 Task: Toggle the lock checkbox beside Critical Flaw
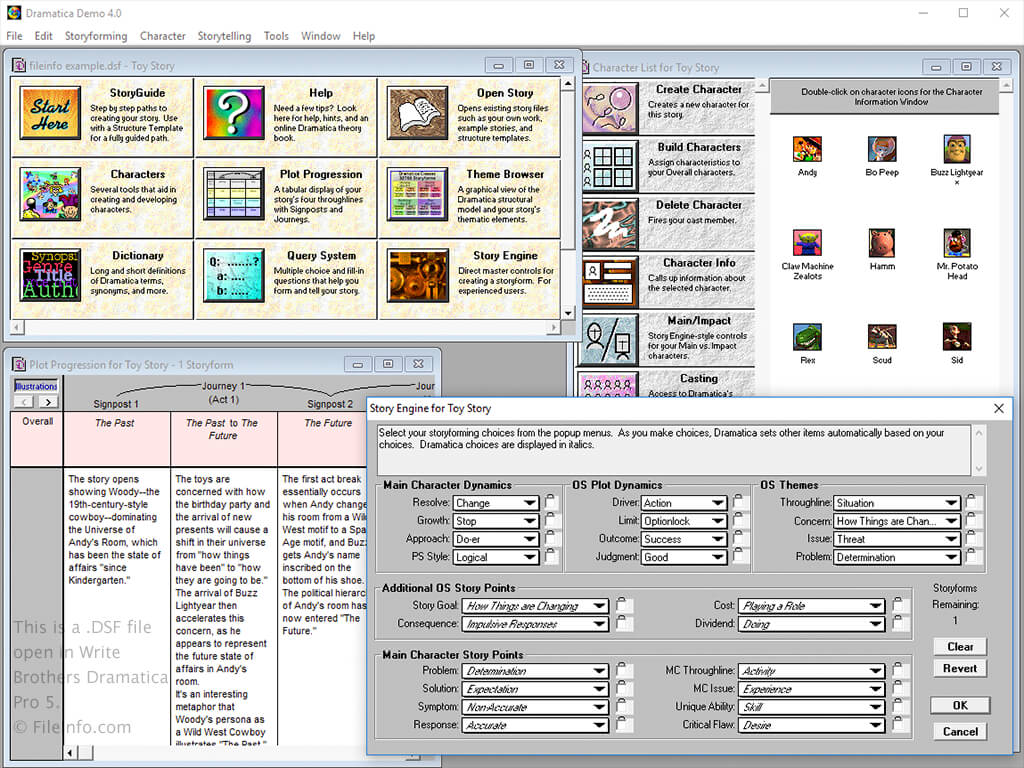click(x=899, y=725)
